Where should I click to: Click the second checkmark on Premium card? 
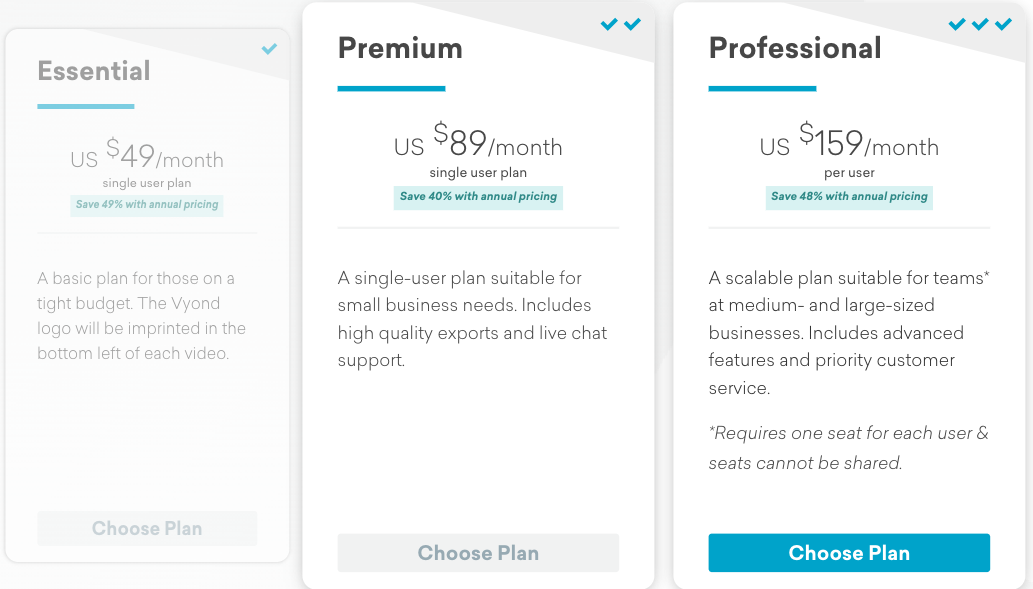[x=632, y=24]
